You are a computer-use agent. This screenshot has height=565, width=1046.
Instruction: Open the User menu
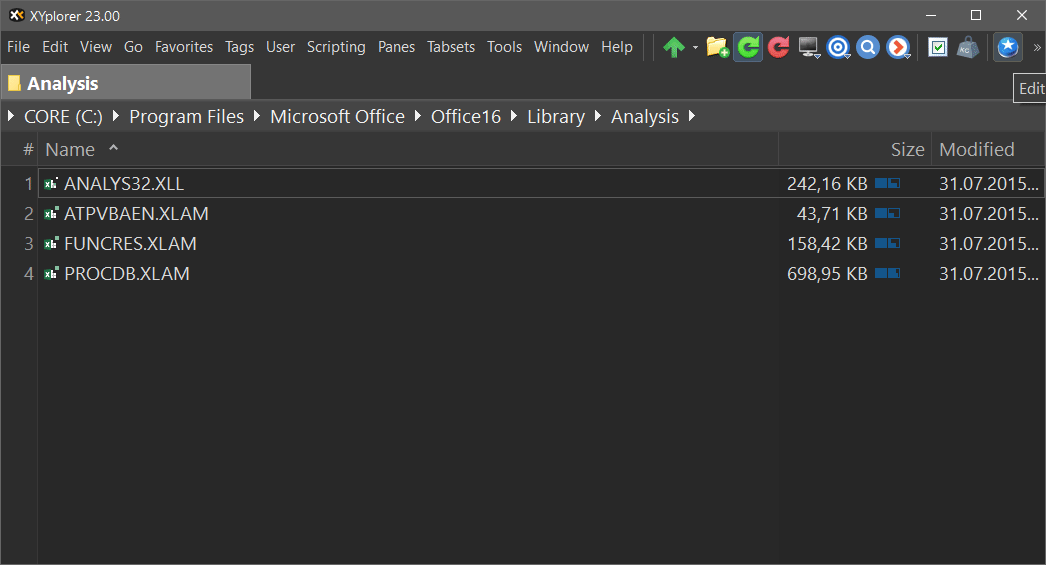coord(280,47)
